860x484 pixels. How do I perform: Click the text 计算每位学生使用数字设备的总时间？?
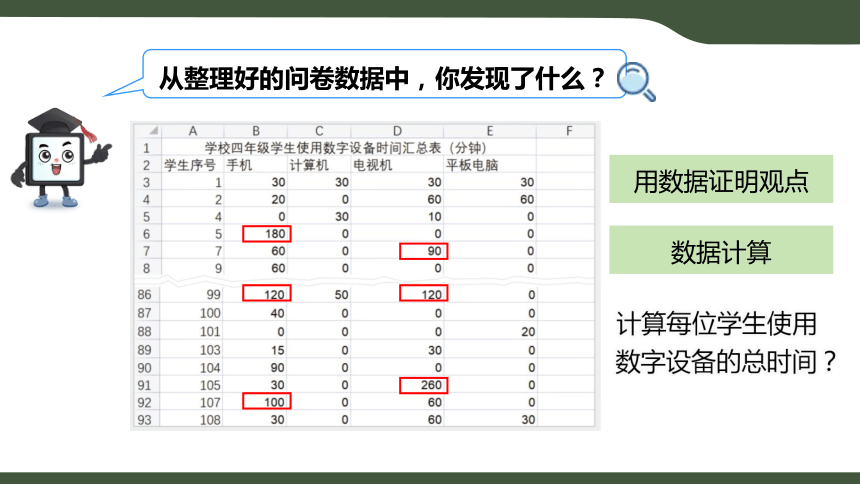coord(725,342)
